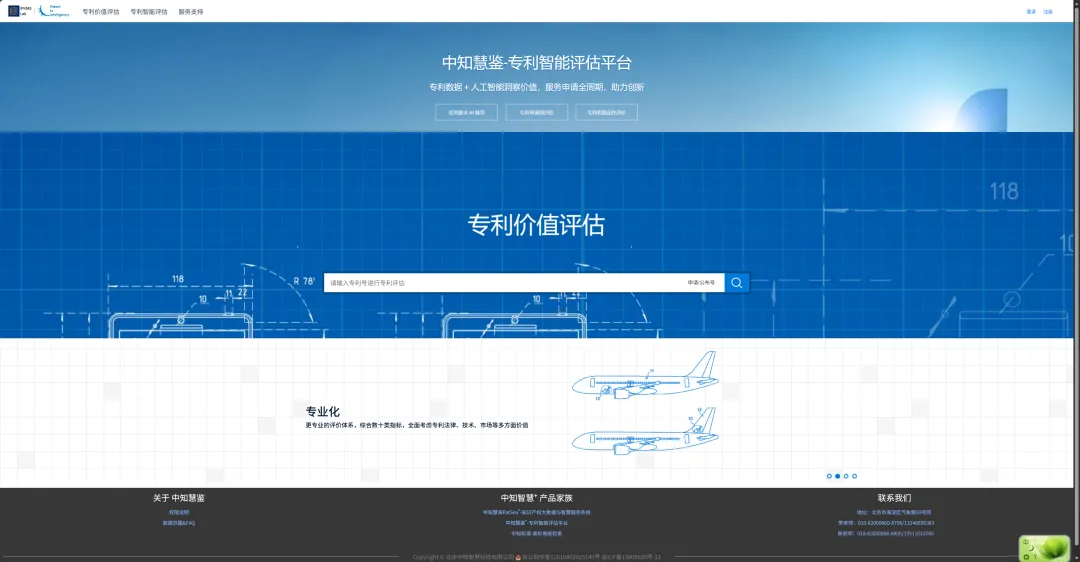Open the 数据范围&FAQ footer link
The width and height of the screenshot is (1080, 562).
pos(179,523)
